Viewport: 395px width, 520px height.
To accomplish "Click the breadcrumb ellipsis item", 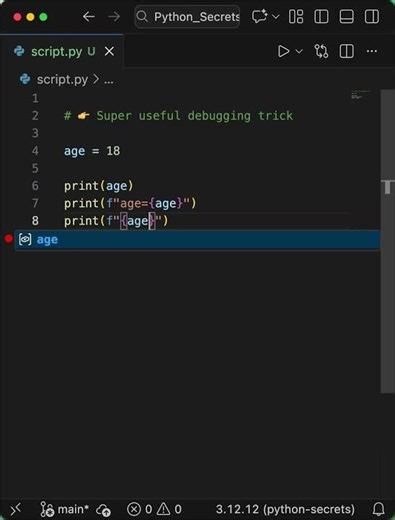I will pyautogui.click(x=109, y=80).
